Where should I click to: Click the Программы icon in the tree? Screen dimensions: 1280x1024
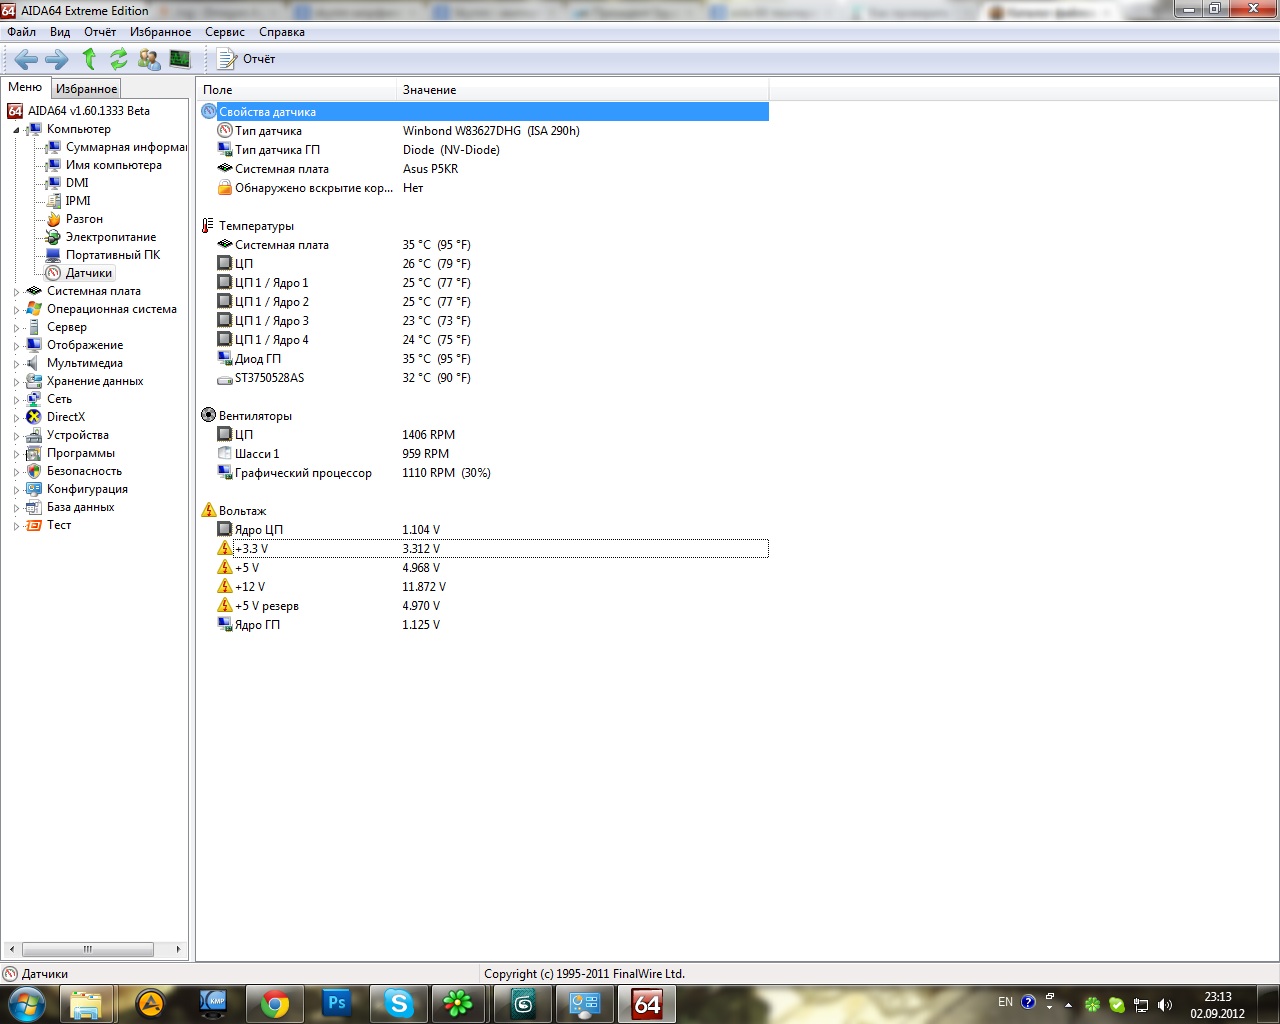[x=34, y=453]
